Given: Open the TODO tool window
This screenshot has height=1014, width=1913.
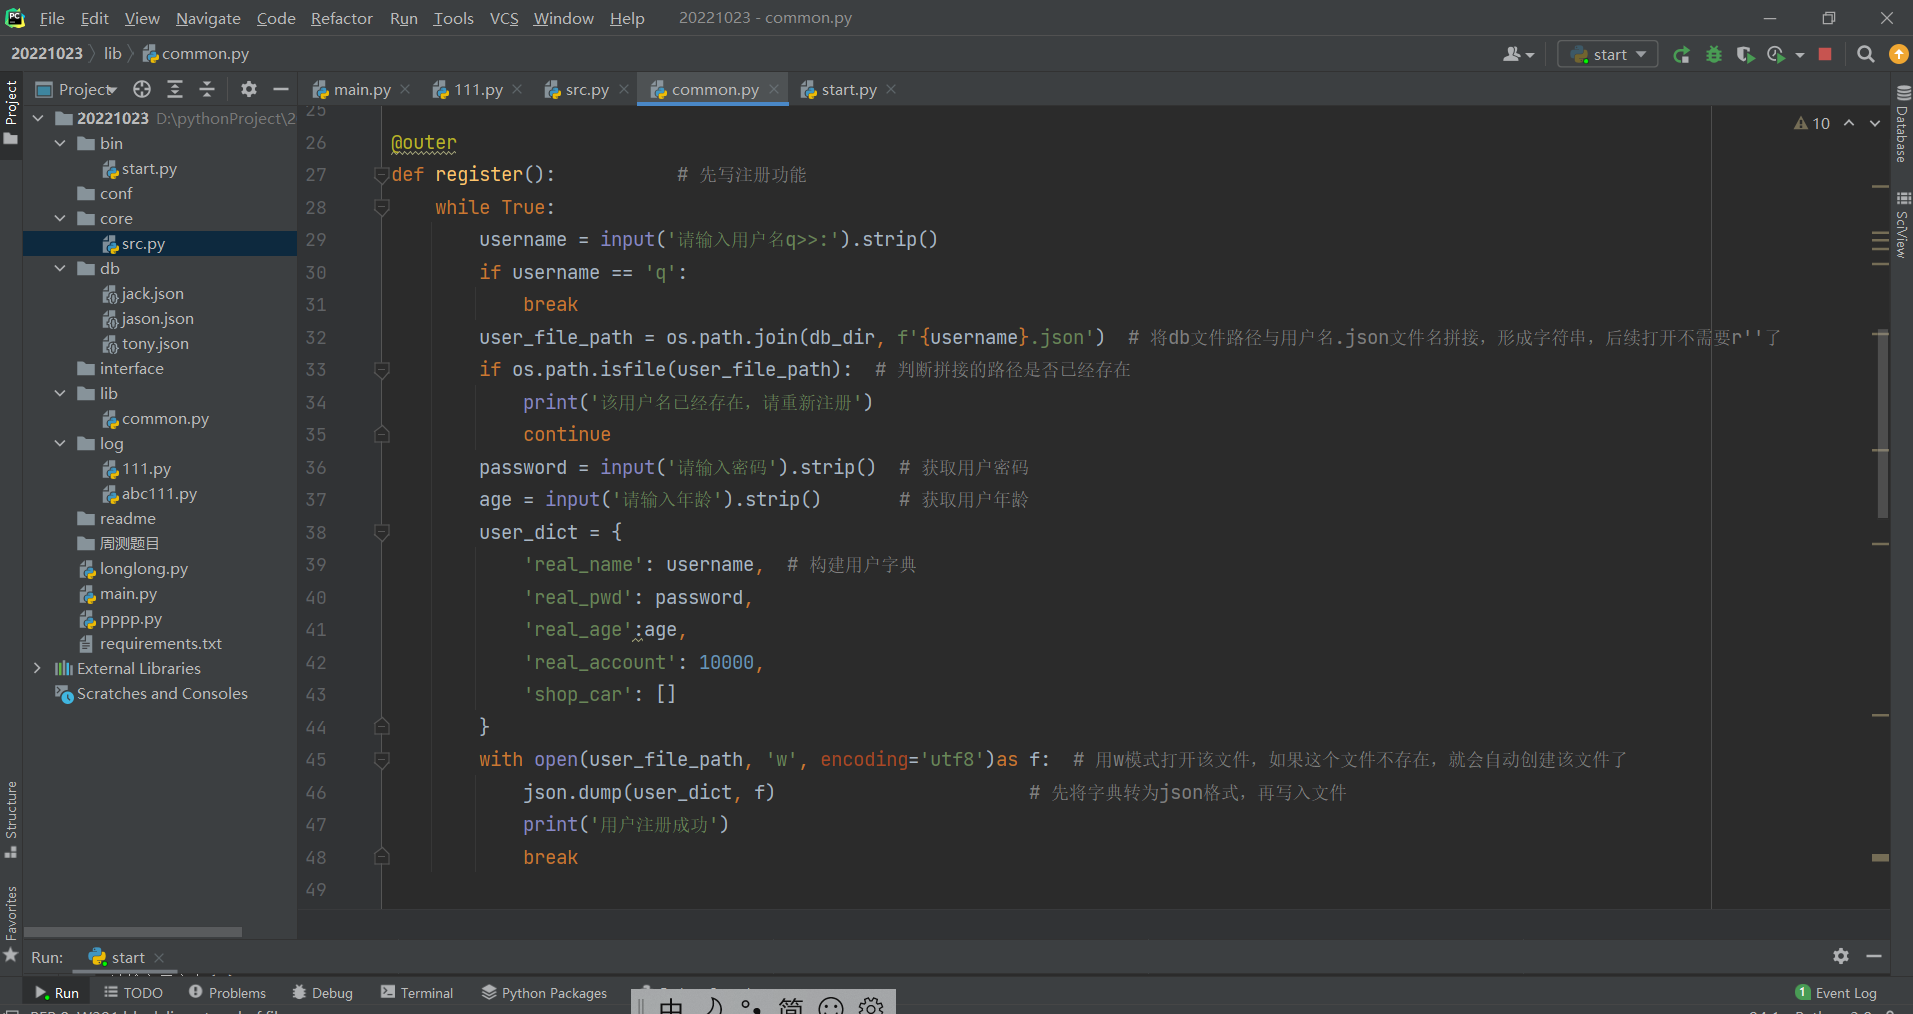Looking at the screenshot, I should pos(133,992).
